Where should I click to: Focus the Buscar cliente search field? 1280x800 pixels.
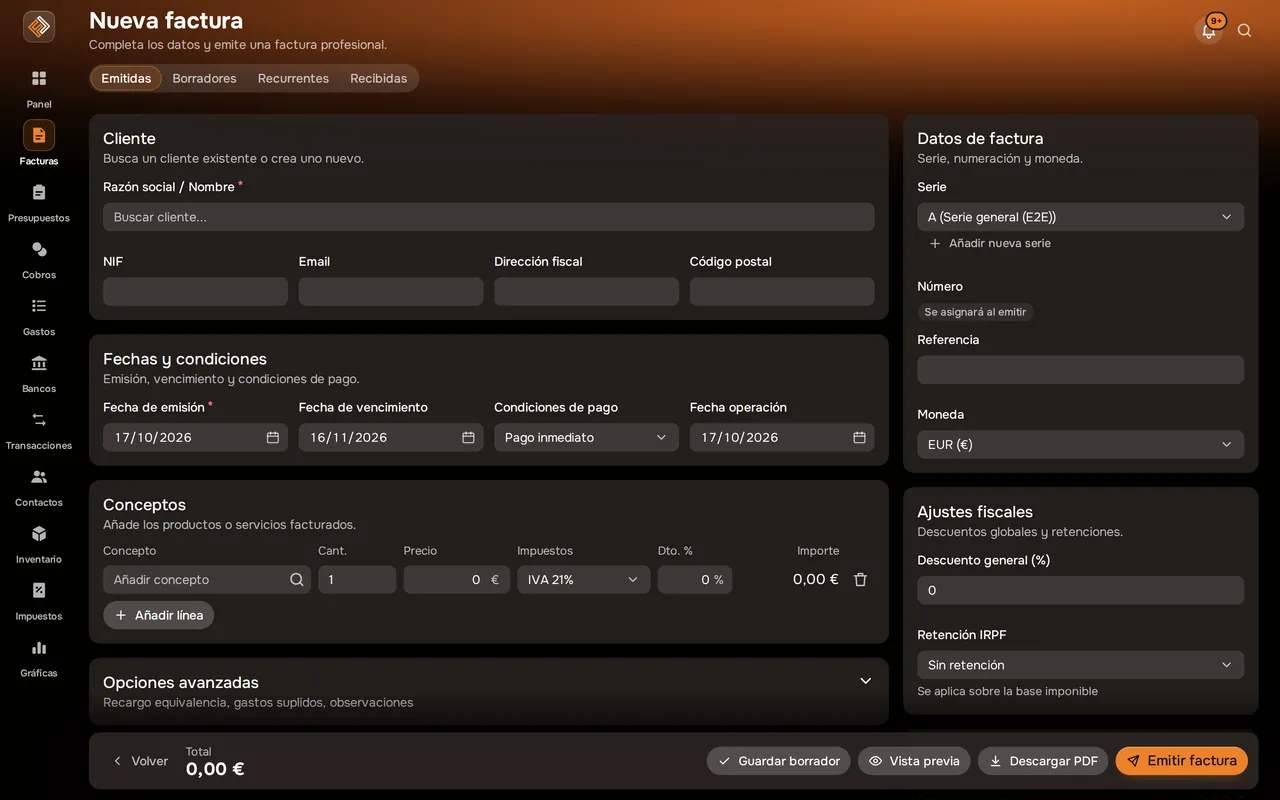(489, 217)
